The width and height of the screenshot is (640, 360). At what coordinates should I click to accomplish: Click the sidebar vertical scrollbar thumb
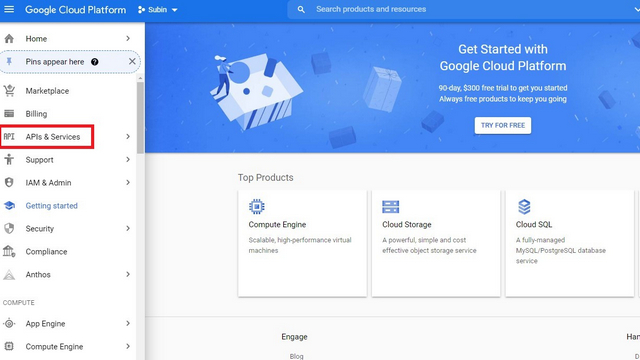coord(140,118)
